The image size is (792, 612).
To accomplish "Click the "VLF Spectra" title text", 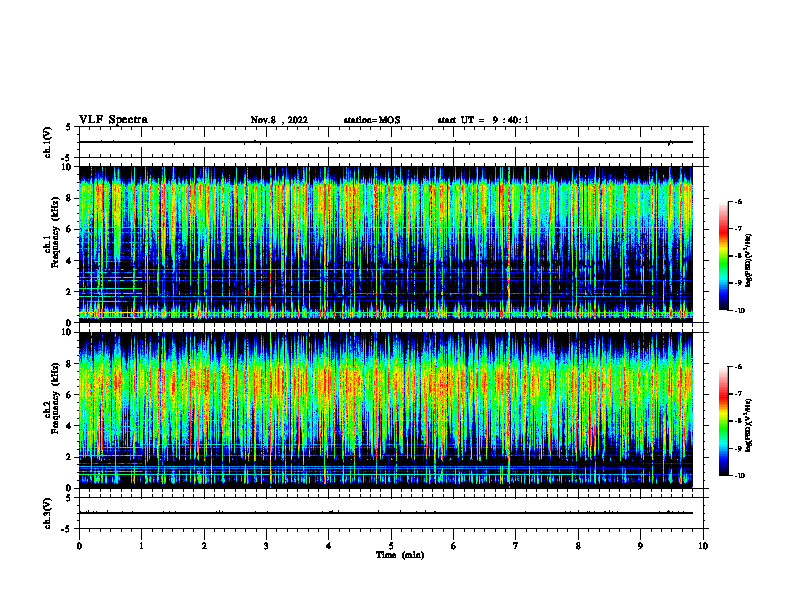I will click(113, 120).
